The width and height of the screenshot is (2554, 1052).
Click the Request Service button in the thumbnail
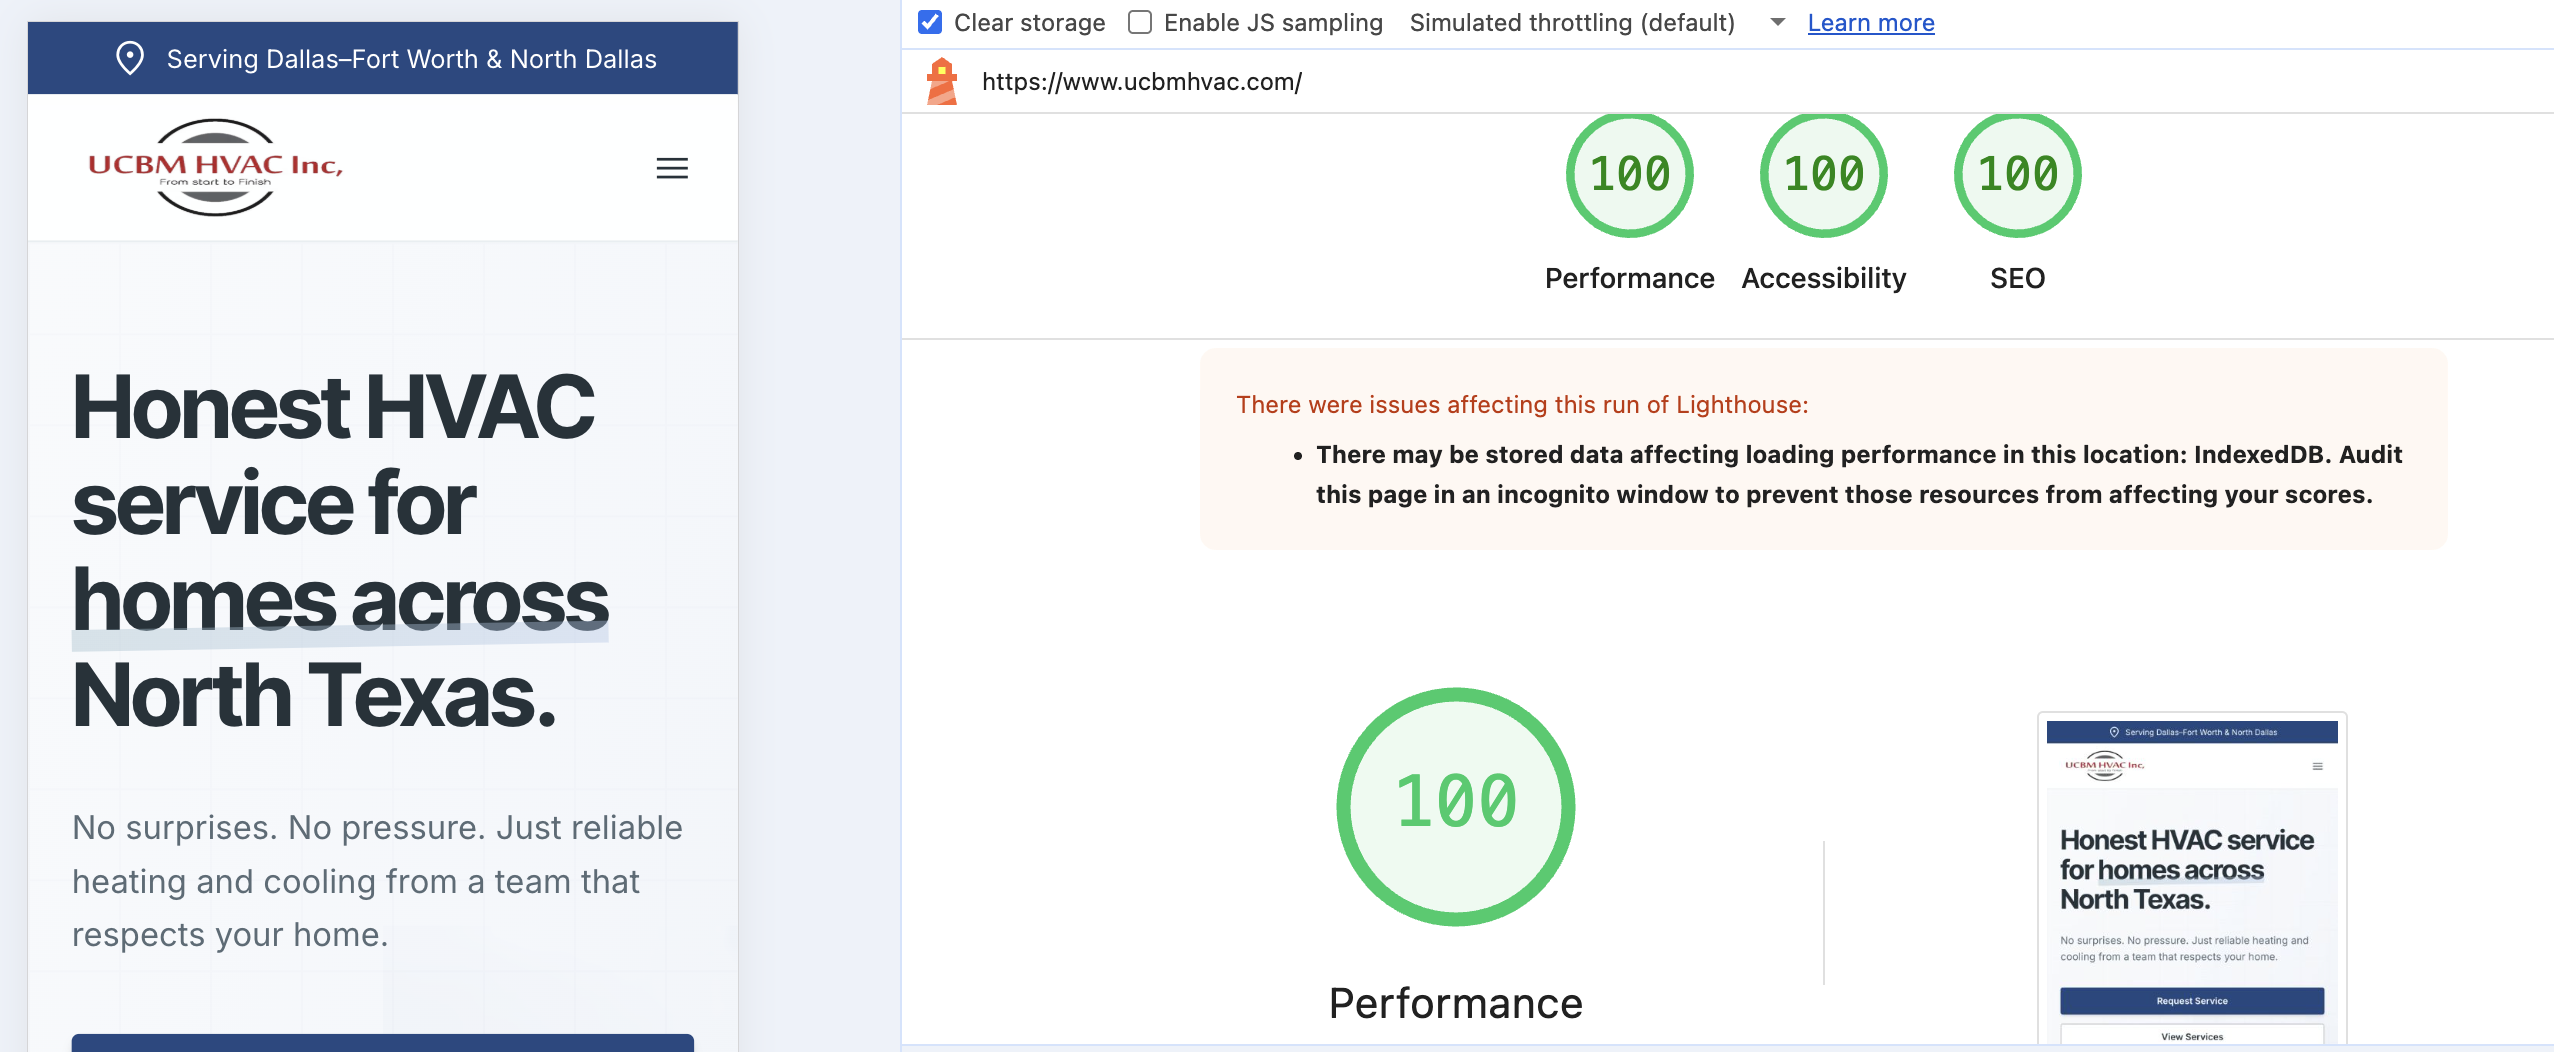coord(2190,1000)
